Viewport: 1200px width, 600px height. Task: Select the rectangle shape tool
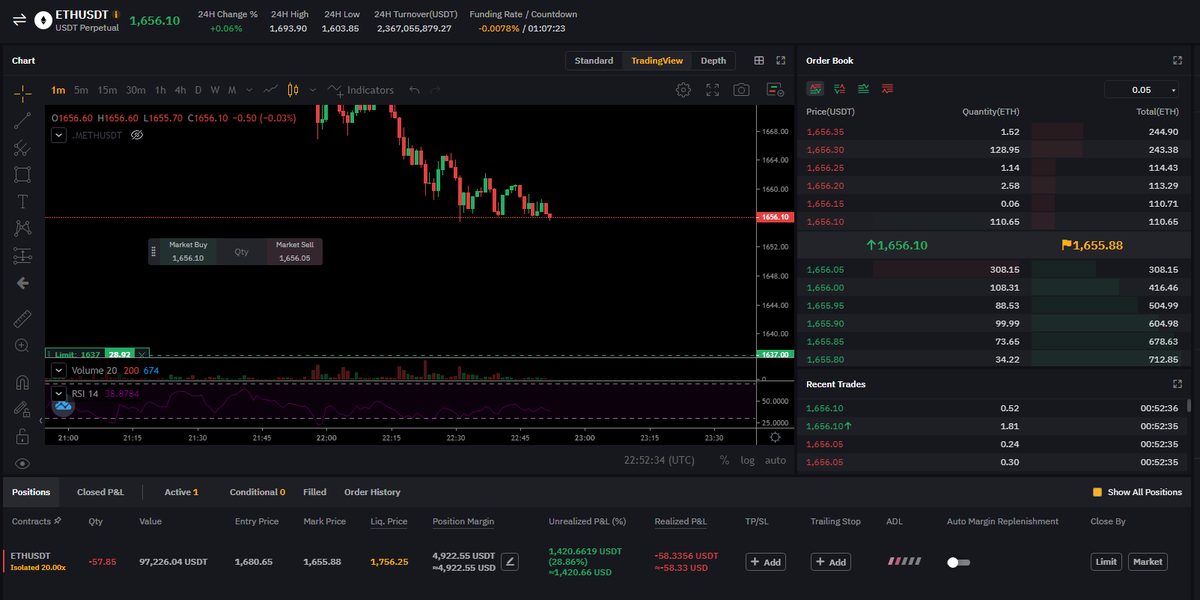pyautogui.click(x=22, y=174)
